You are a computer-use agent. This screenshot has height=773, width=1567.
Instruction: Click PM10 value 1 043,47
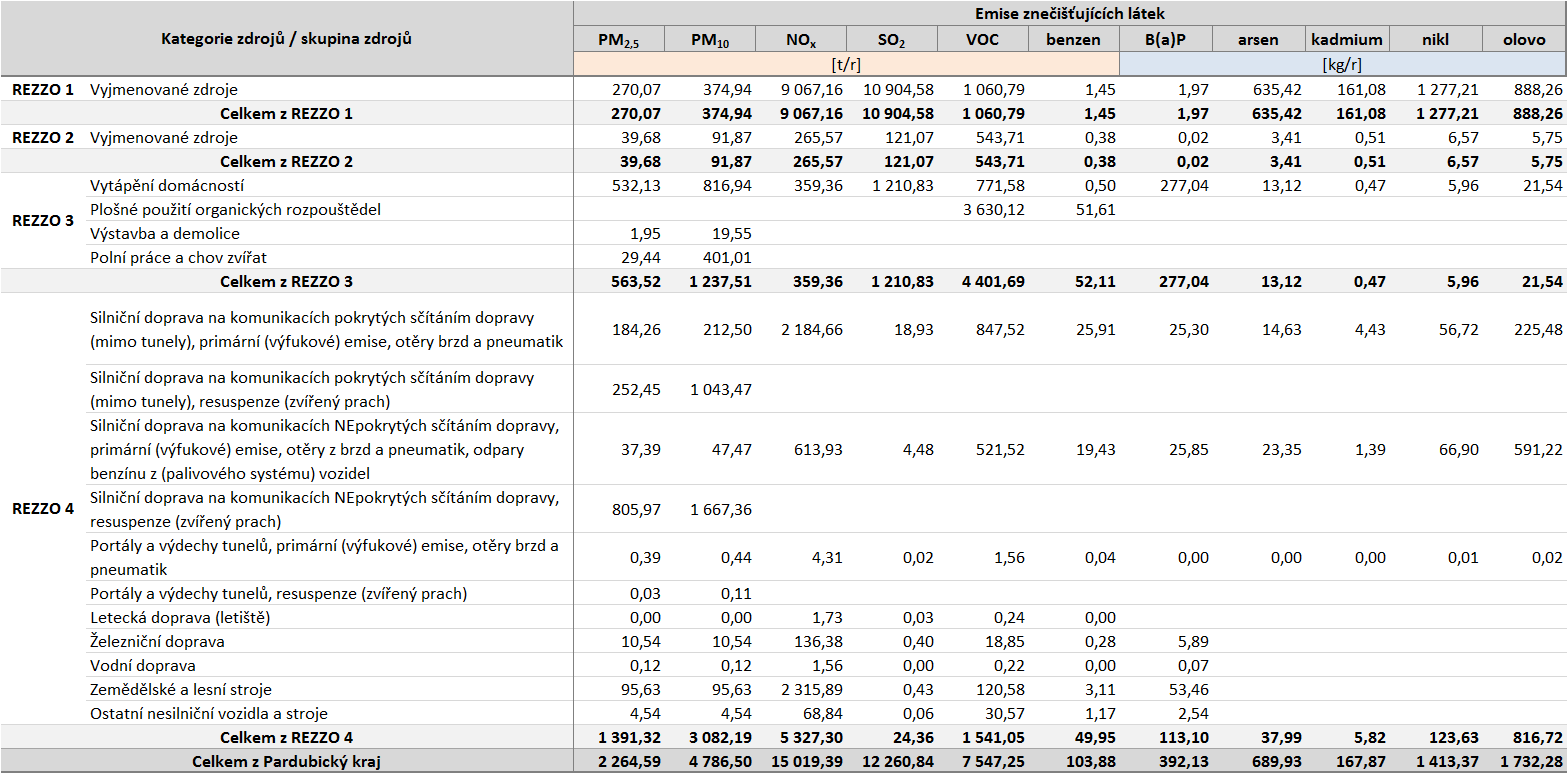pyautogui.click(x=722, y=389)
